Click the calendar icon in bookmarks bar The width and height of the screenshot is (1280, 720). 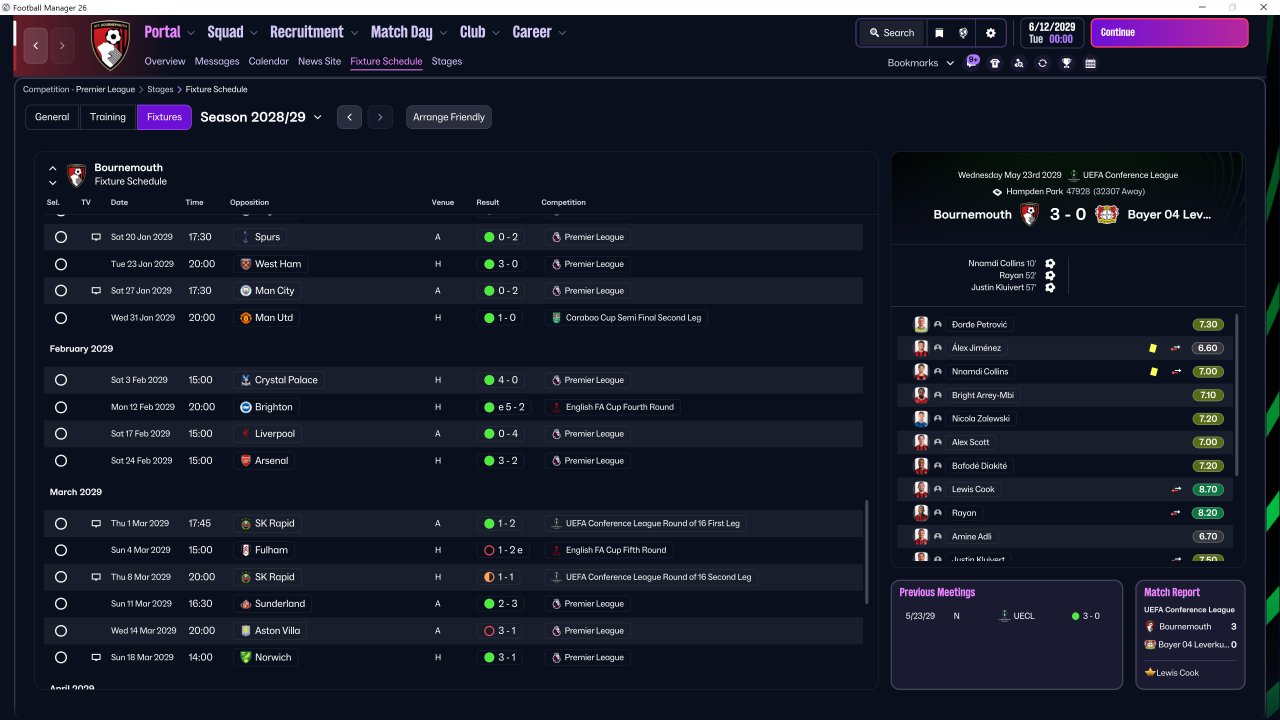pos(1090,63)
